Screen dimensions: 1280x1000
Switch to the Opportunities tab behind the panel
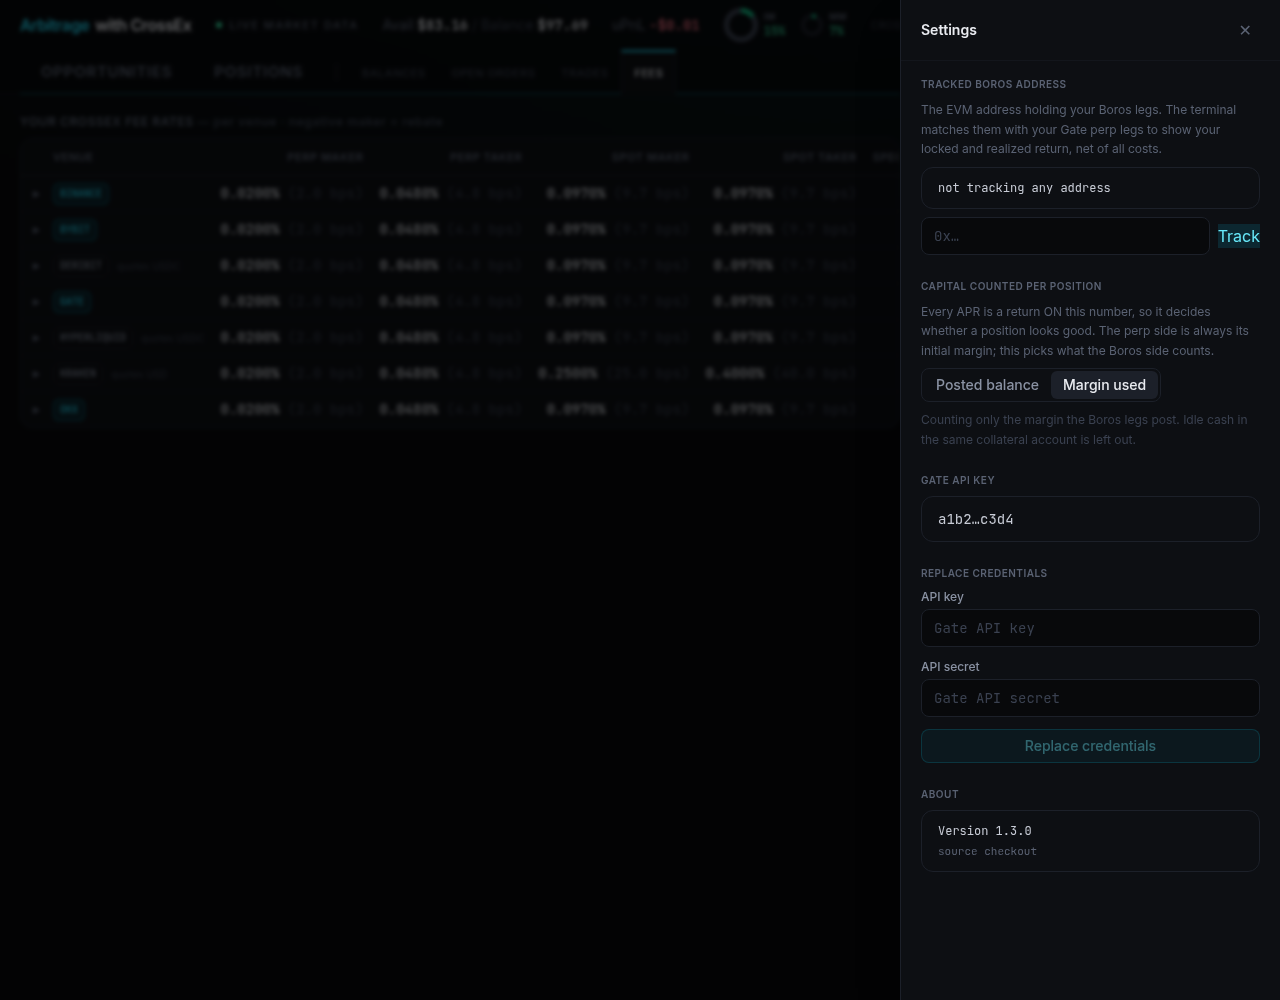pyautogui.click(x=106, y=72)
